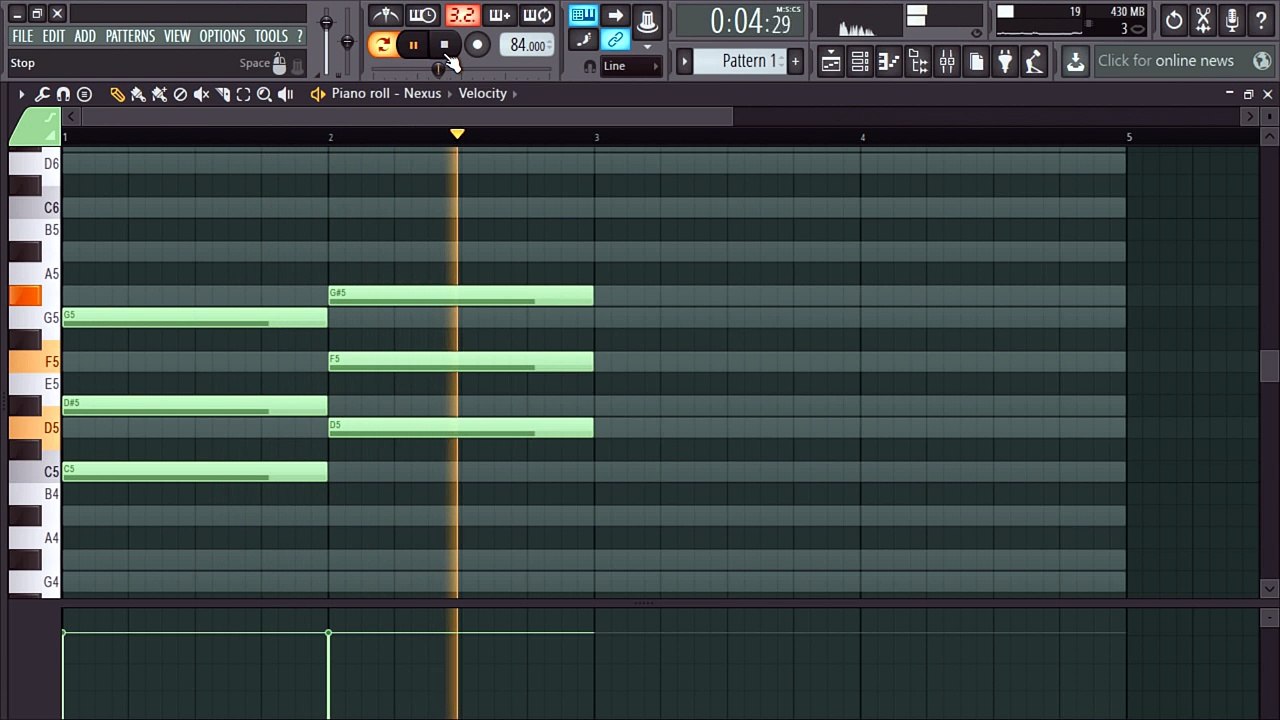Open the content library download icon
The width and height of the screenshot is (1280, 720).
click(x=1075, y=62)
